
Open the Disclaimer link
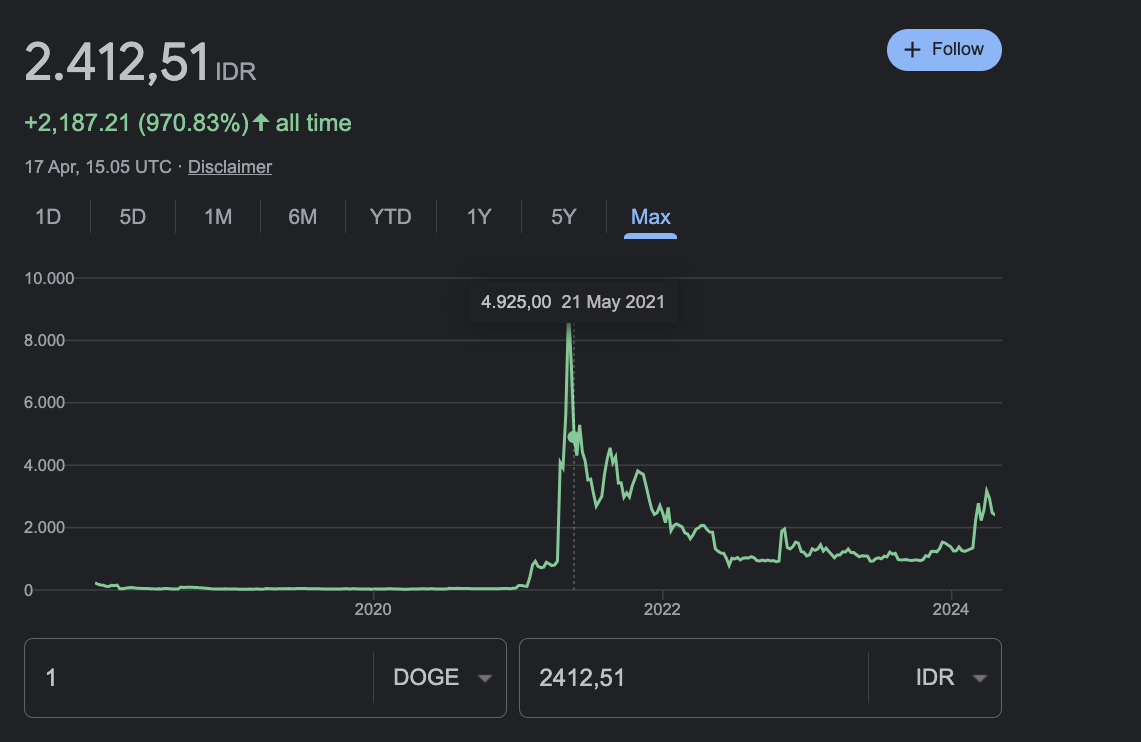click(x=229, y=167)
